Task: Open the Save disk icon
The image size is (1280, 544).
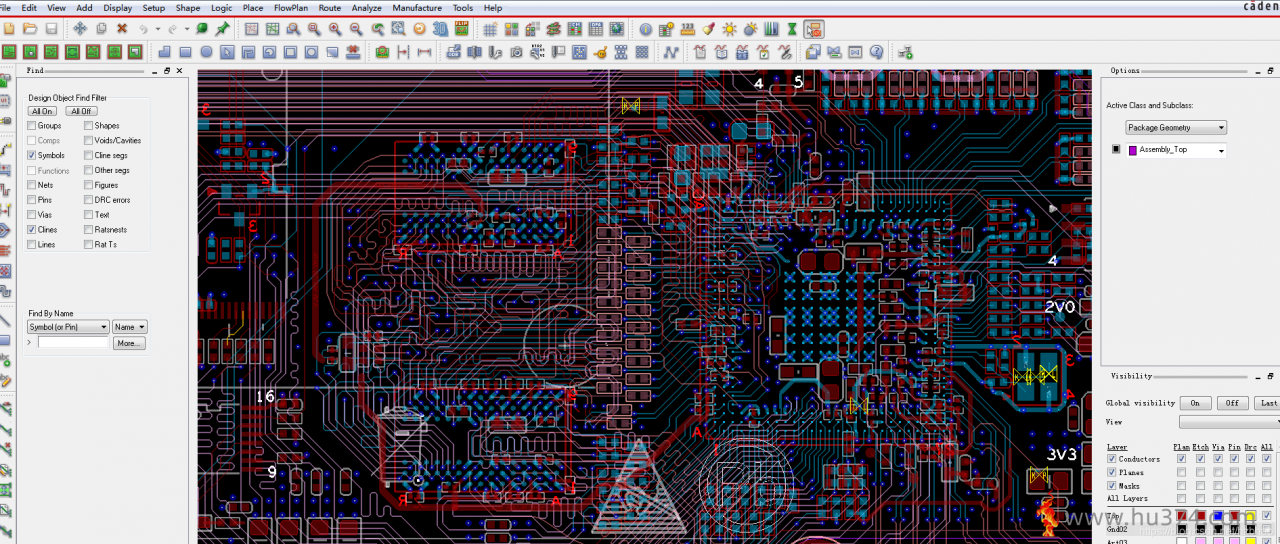Action: (x=51, y=29)
